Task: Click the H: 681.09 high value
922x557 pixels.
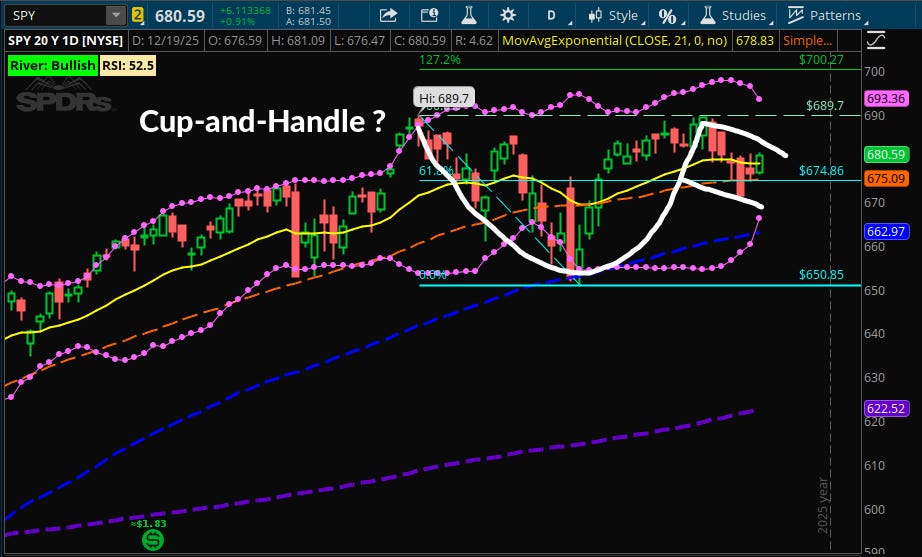Action: 298,41
